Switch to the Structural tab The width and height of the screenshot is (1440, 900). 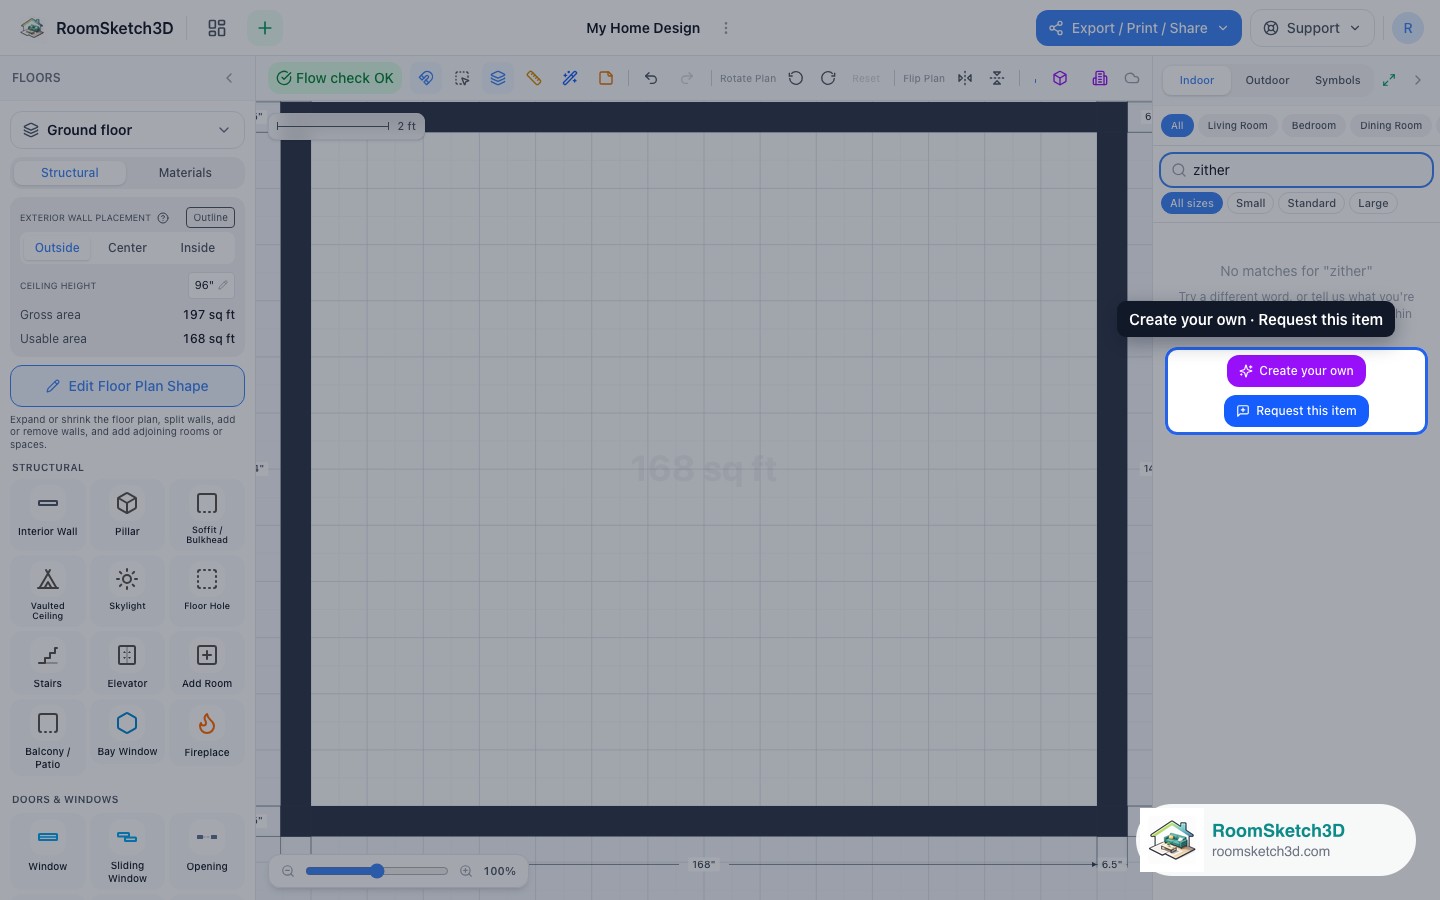(x=70, y=173)
